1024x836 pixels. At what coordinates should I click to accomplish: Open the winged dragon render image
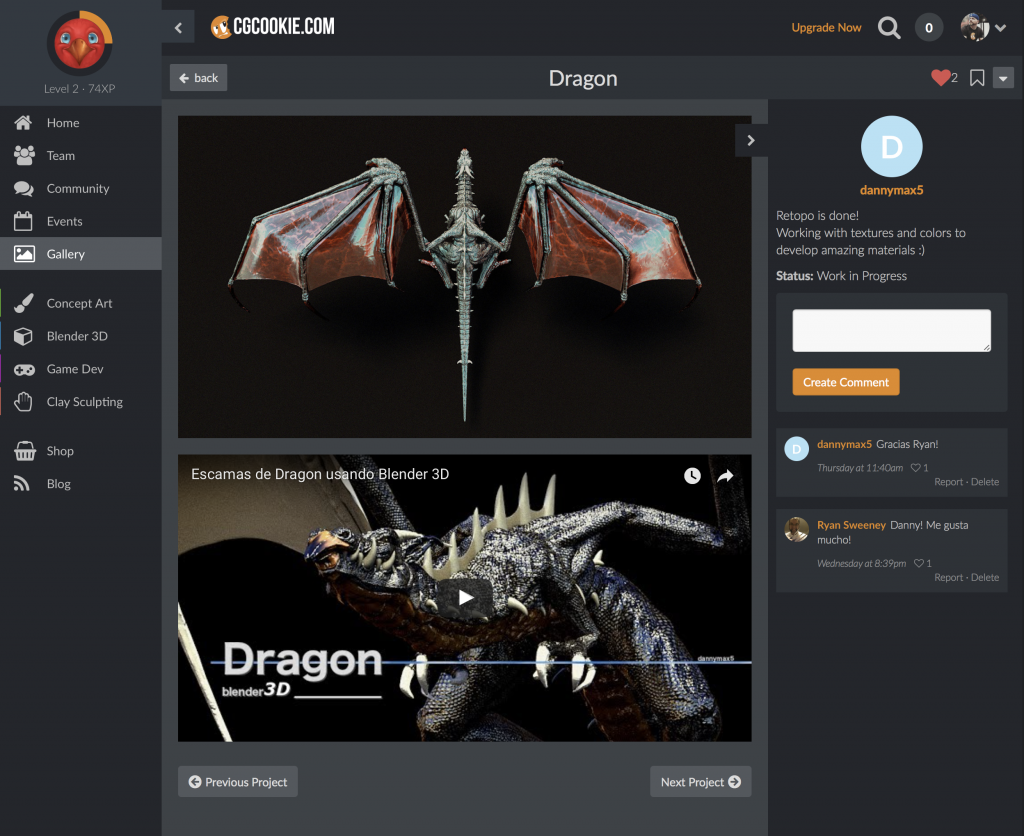pyautogui.click(x=464, y=277)
